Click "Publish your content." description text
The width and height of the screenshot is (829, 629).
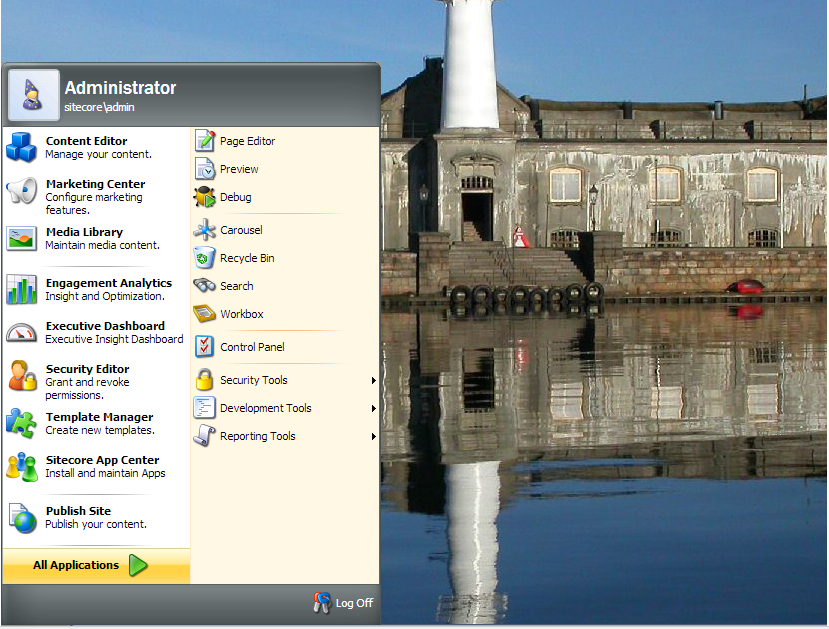pos(96,524)
